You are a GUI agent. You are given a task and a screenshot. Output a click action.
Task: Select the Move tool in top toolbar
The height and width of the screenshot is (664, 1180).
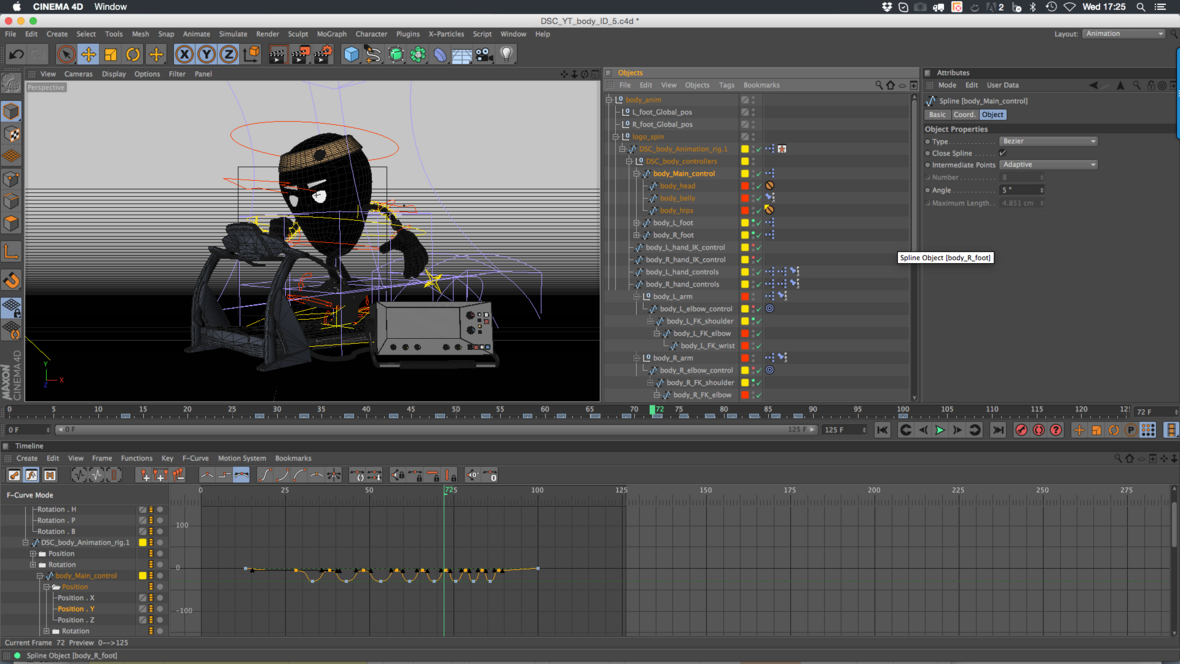point(88,55)
